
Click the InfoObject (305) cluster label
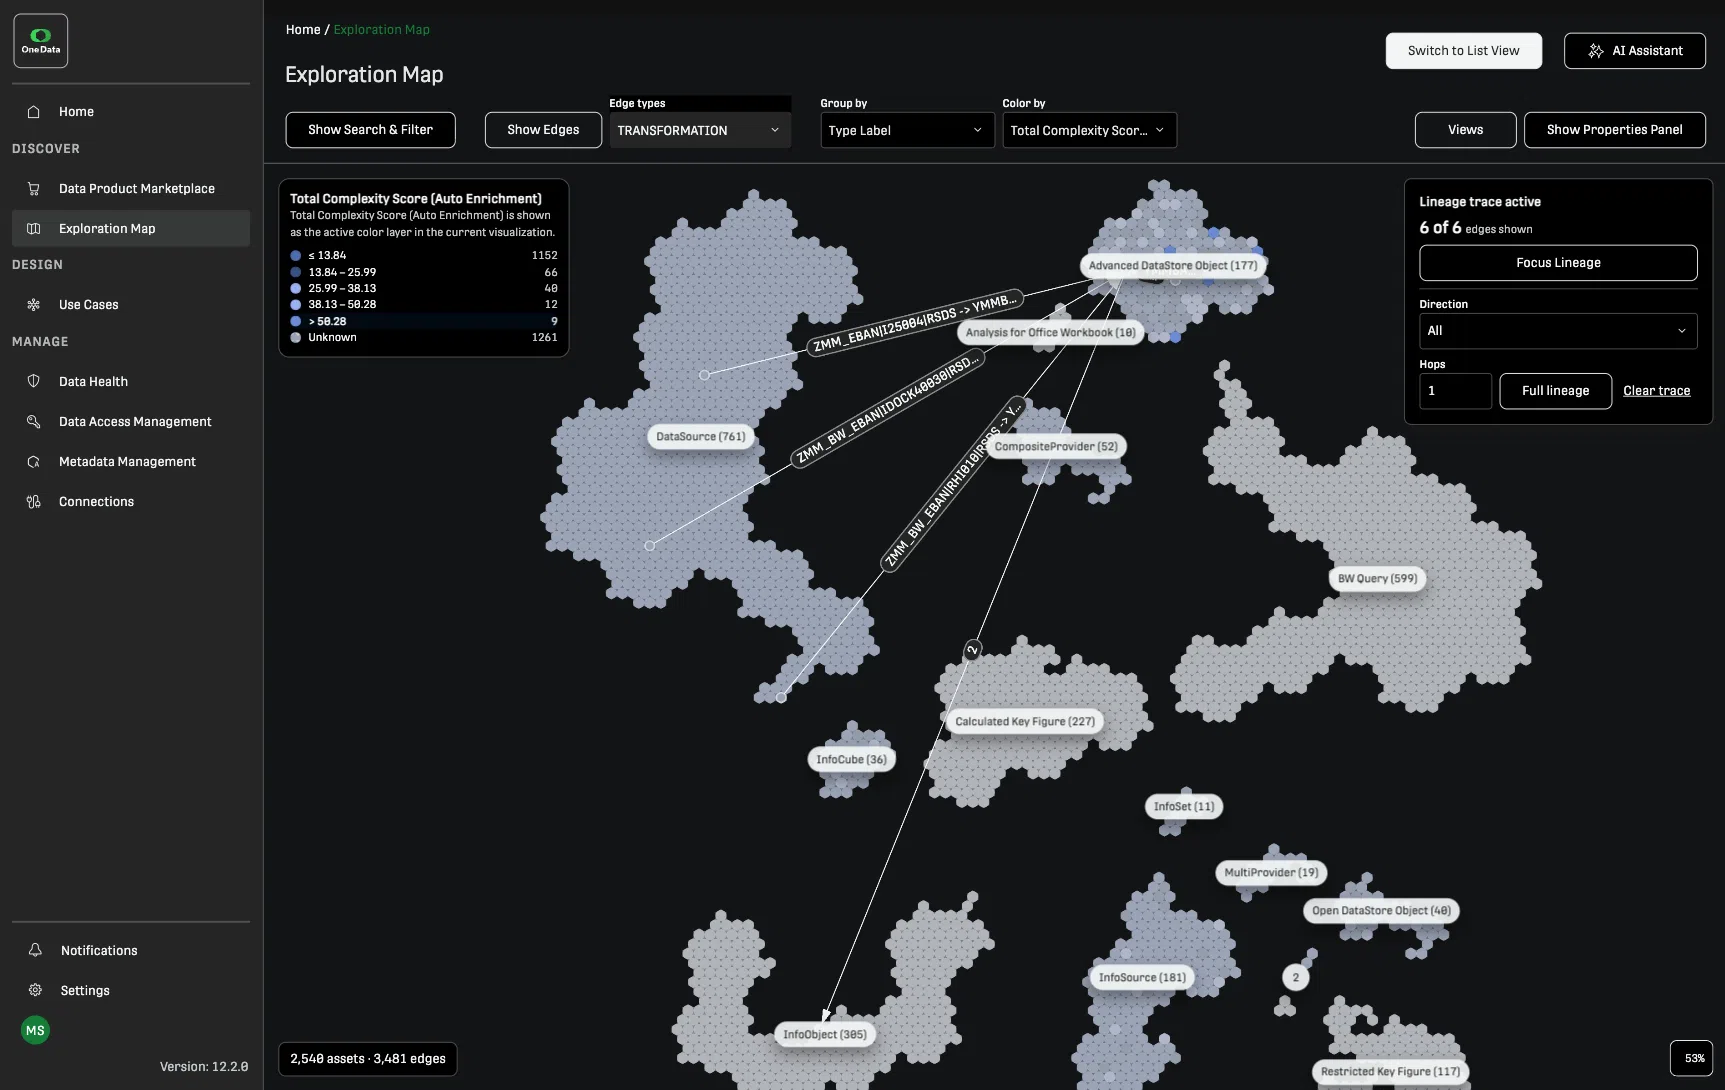(x=825, y=1035)
